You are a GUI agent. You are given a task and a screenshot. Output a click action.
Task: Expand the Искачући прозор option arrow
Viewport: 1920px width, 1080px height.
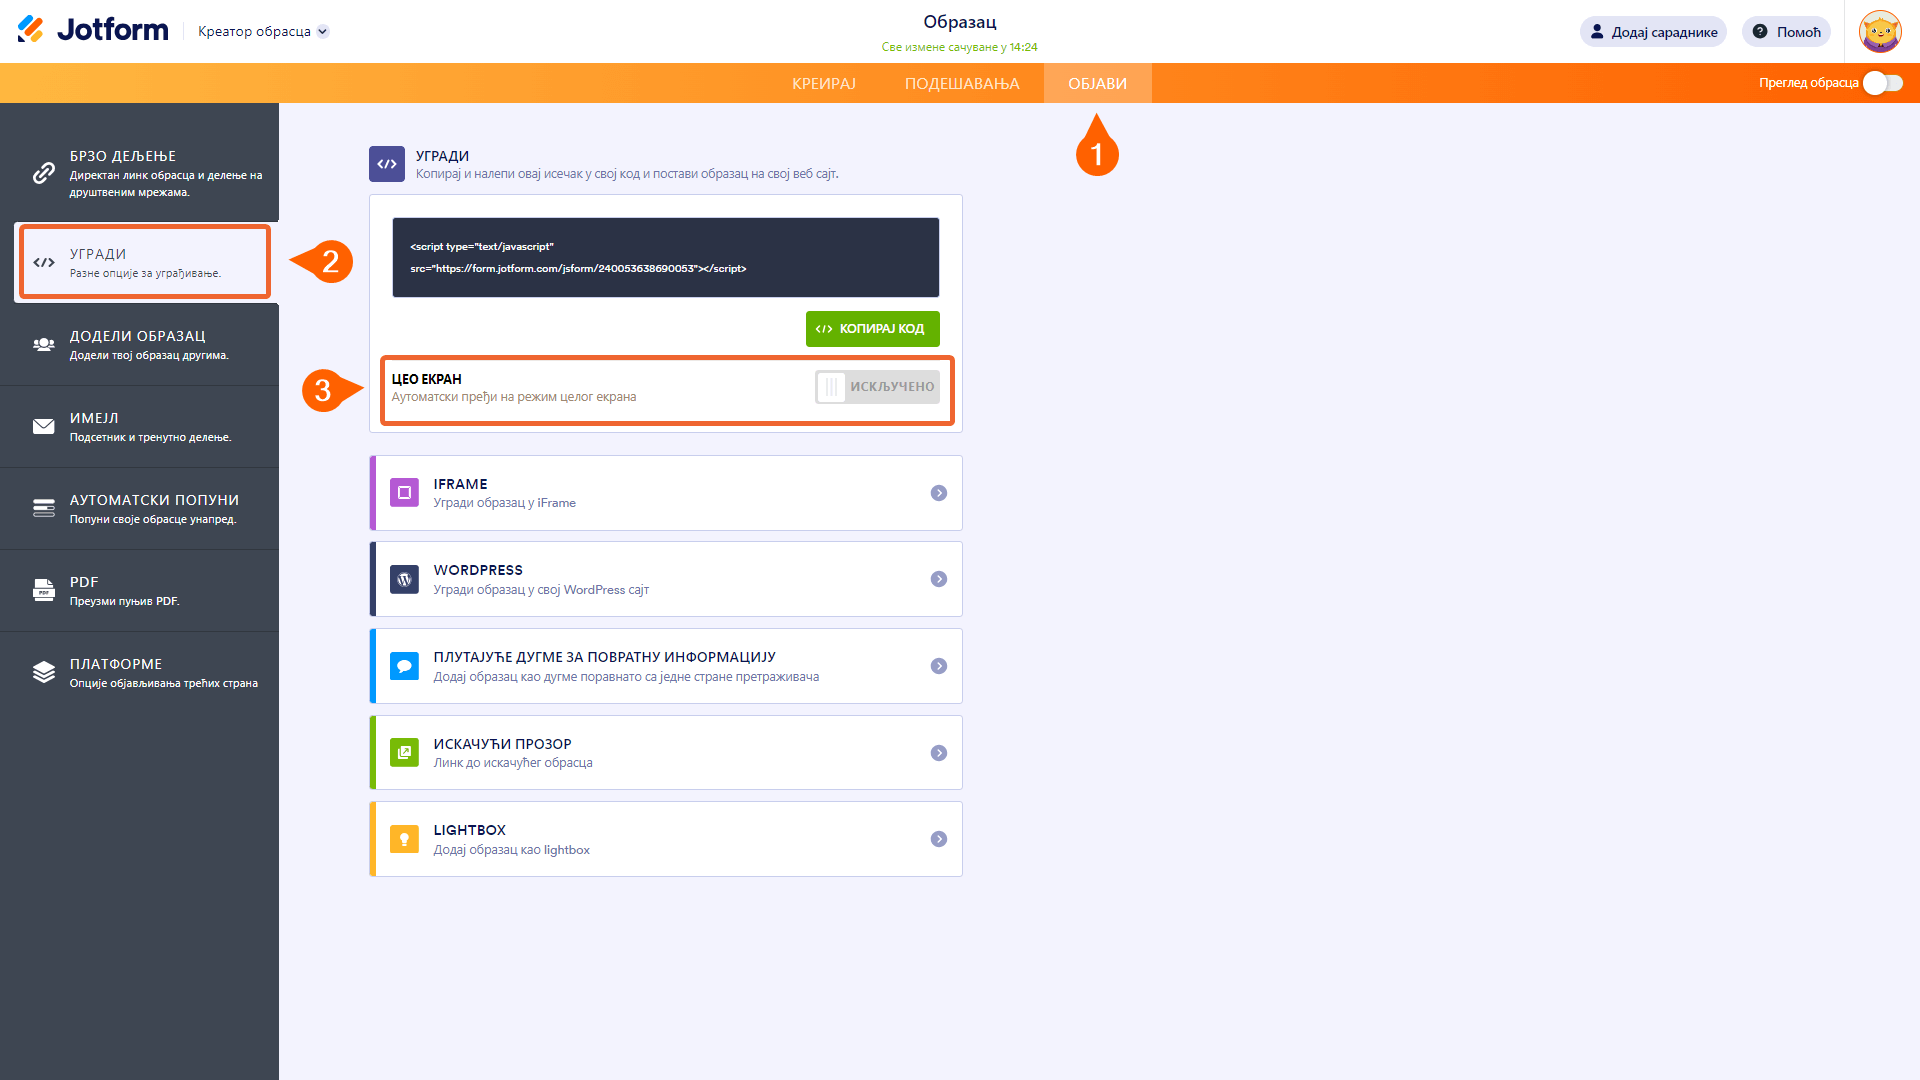pos(938,753)
